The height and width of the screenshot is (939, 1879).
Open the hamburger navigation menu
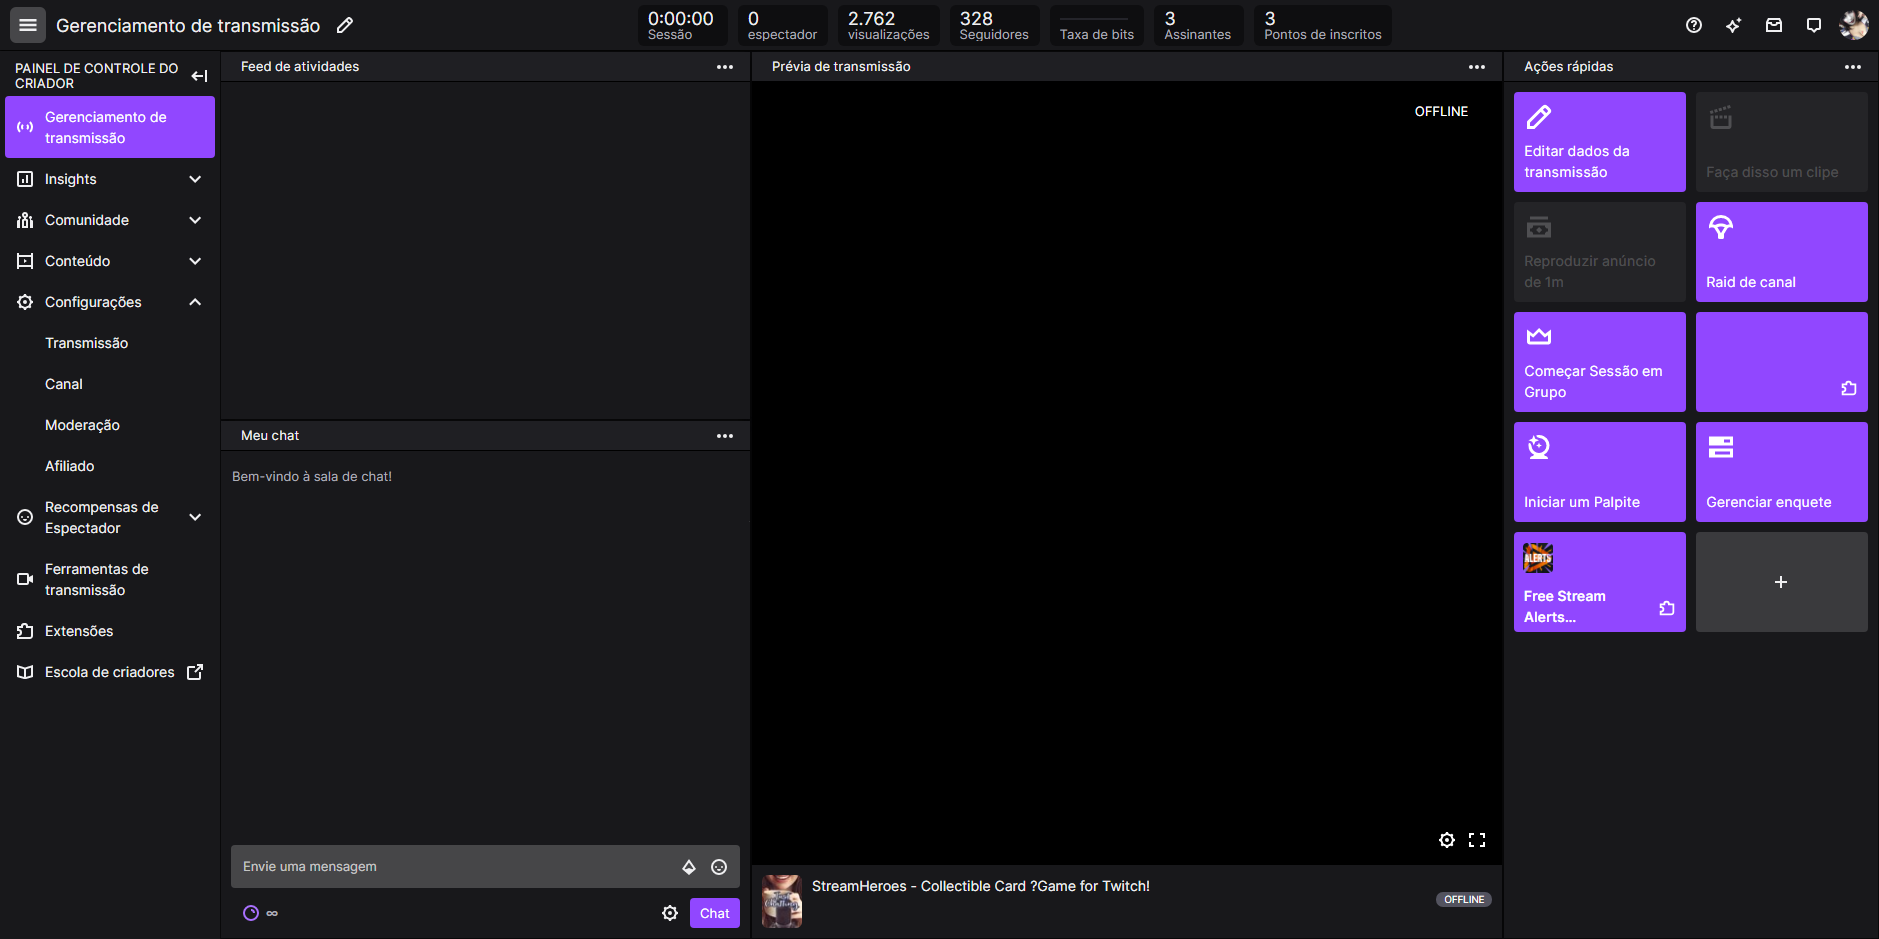pyautogui.click(x=28, y=25)
